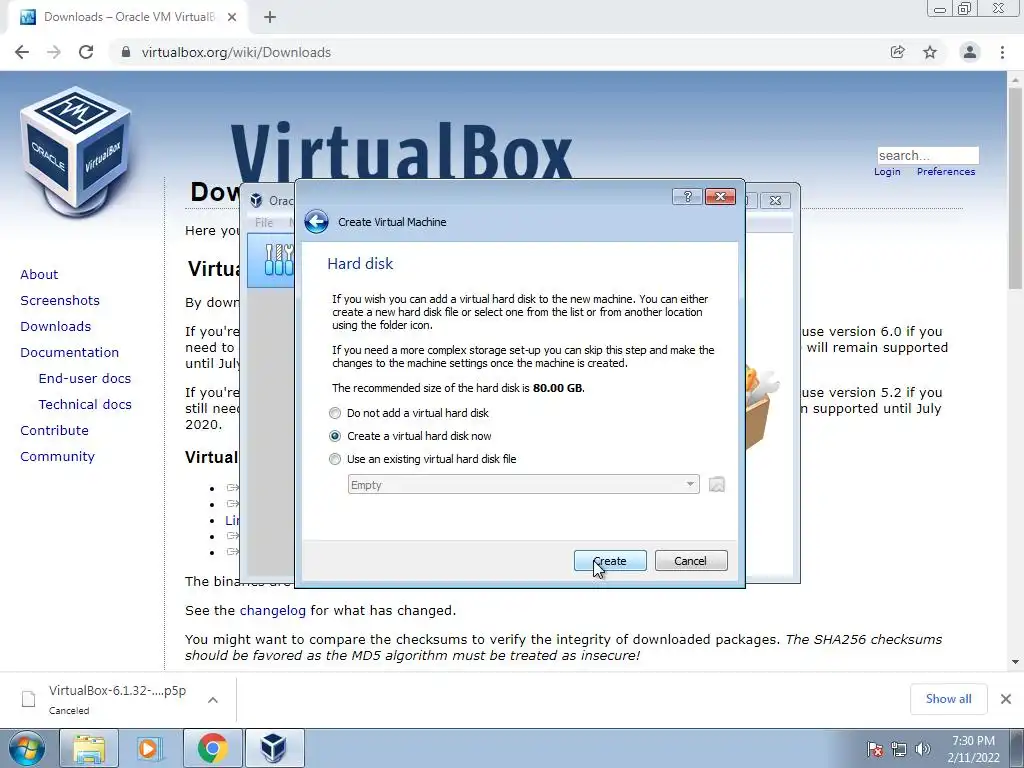The width and height of the screenshot is (1024, 768).
Task: Open Chrome three-dot menu
Action: point(1002,52)
